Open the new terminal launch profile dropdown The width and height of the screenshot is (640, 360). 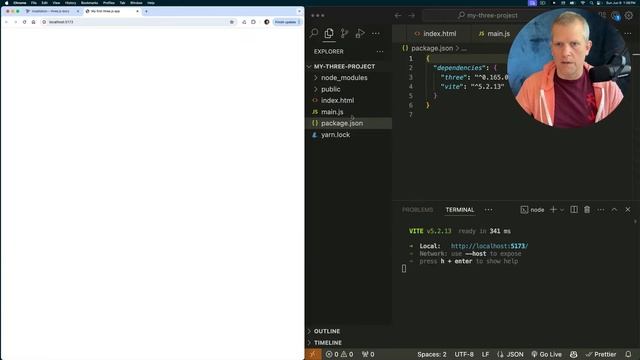pyautogui.click(x=562, y=210)
